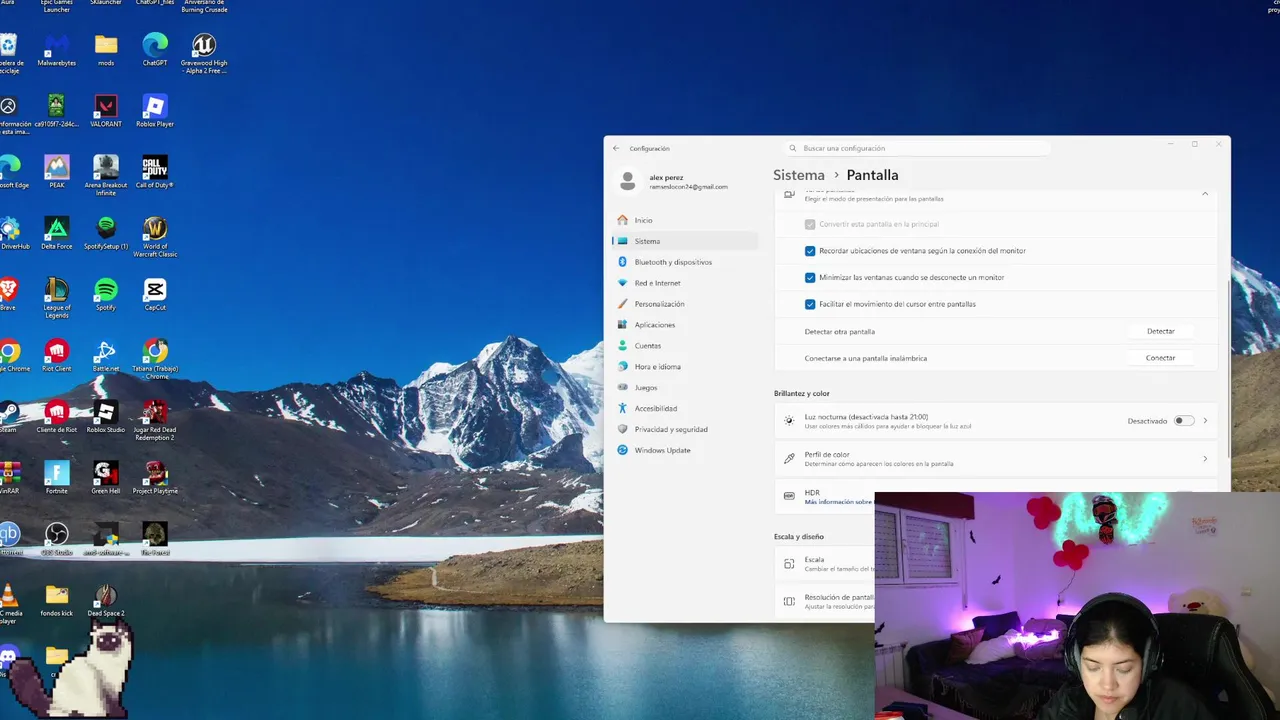The image size is (1280, 720).
Task: Open the Escala setting row
Action: click(x=825, y=564)
